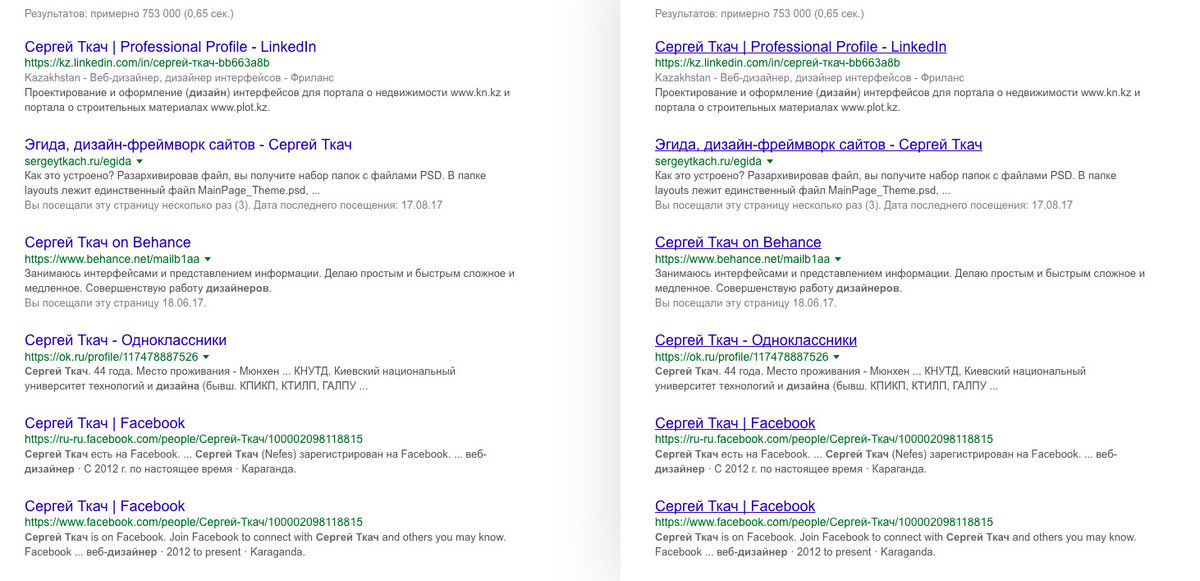Open non-underlined 'Эгида, дизайн-фреймворк сайтов' left result
Screen dimensions: 1200x581
[x=188, y=145]
